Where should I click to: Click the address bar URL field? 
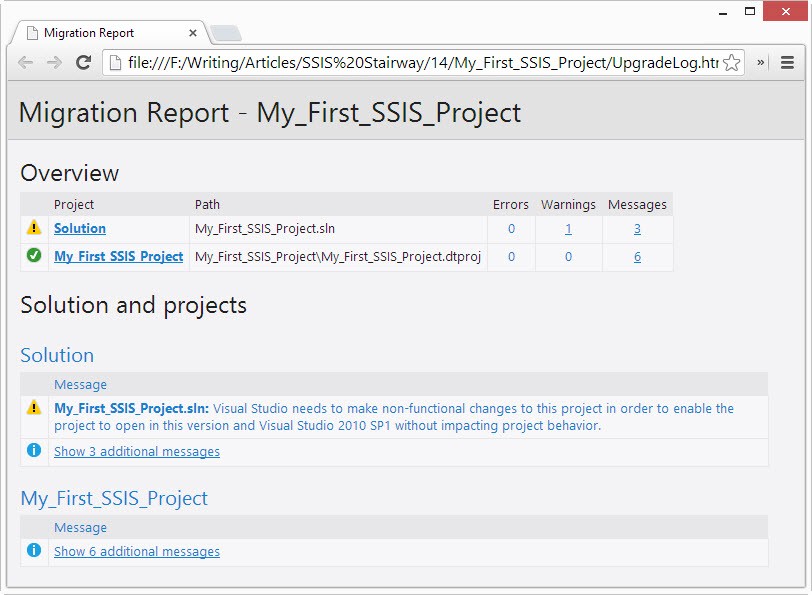tap(420, 63)
